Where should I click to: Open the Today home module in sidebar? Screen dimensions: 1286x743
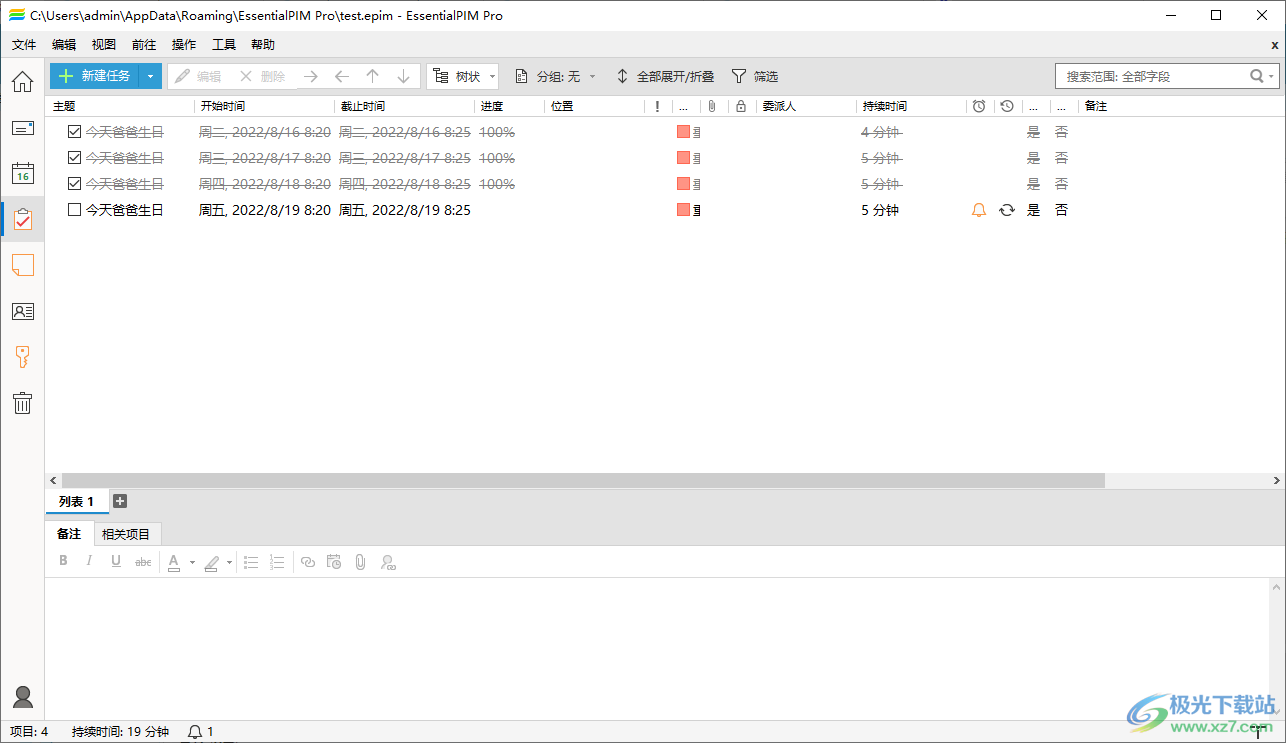point(22,82)
